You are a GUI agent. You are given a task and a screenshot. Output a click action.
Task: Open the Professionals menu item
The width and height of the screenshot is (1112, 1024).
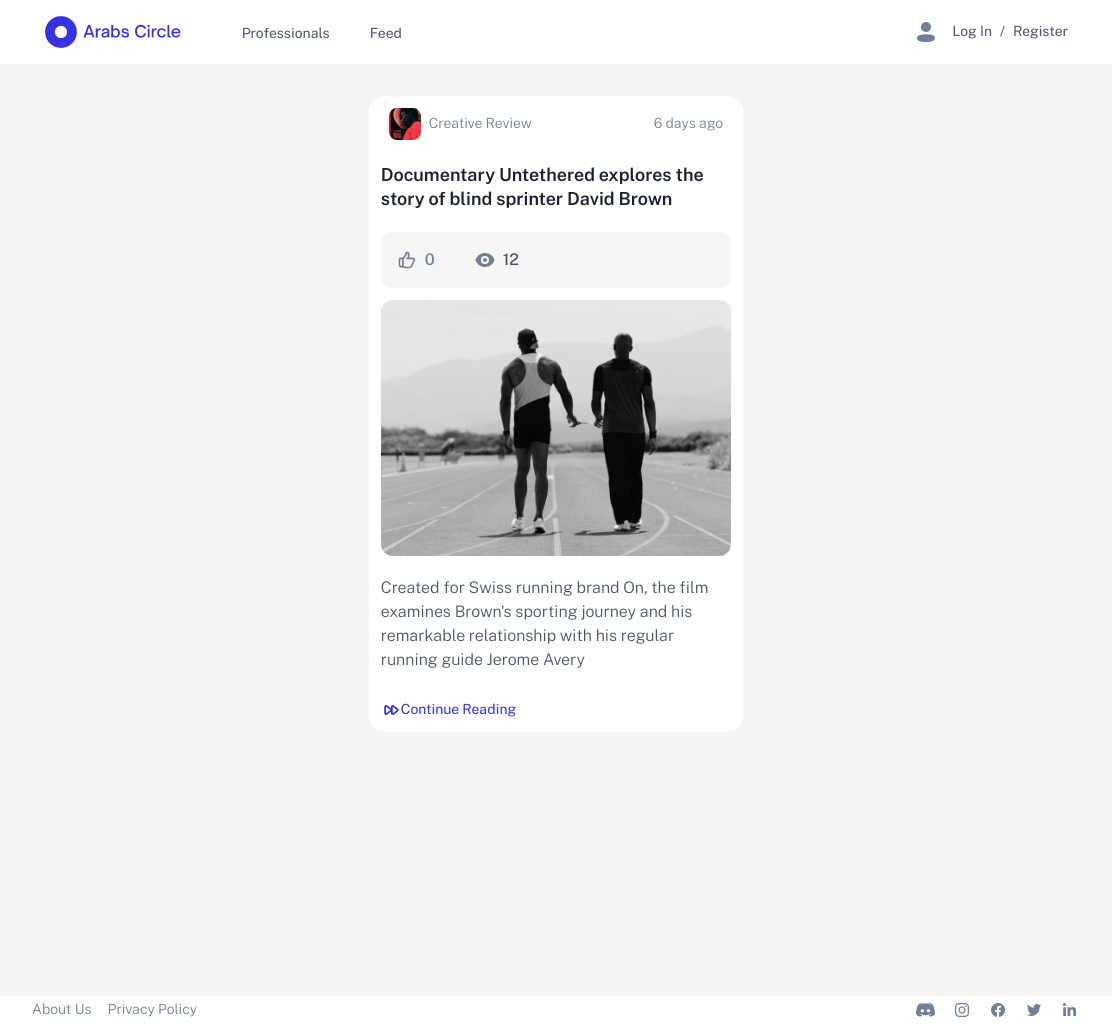(x=285, y=33)
